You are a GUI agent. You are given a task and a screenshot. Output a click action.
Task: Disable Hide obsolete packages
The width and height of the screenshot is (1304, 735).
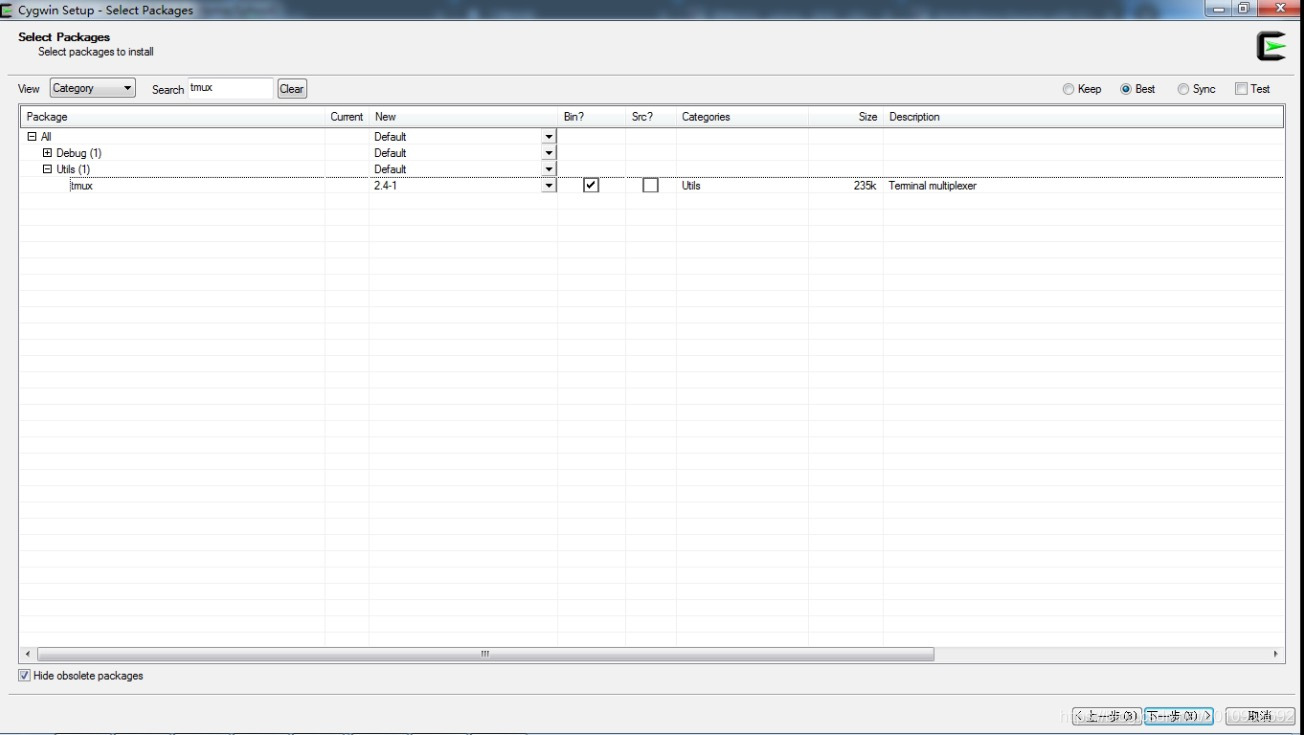coord(23,675)
